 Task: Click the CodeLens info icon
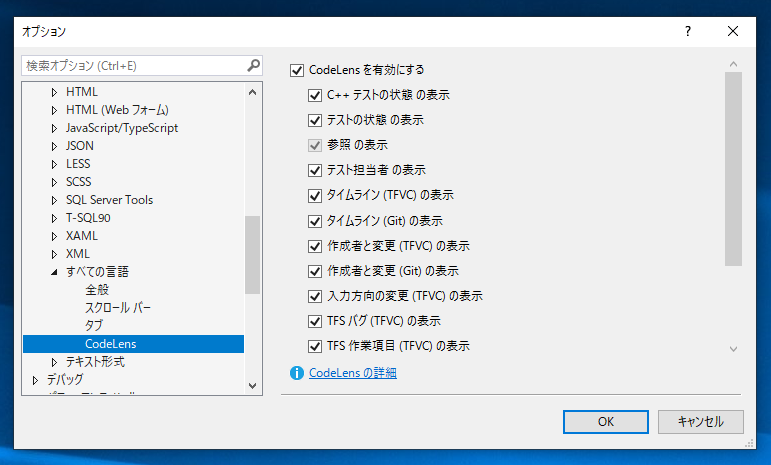[x=297, y=373]
